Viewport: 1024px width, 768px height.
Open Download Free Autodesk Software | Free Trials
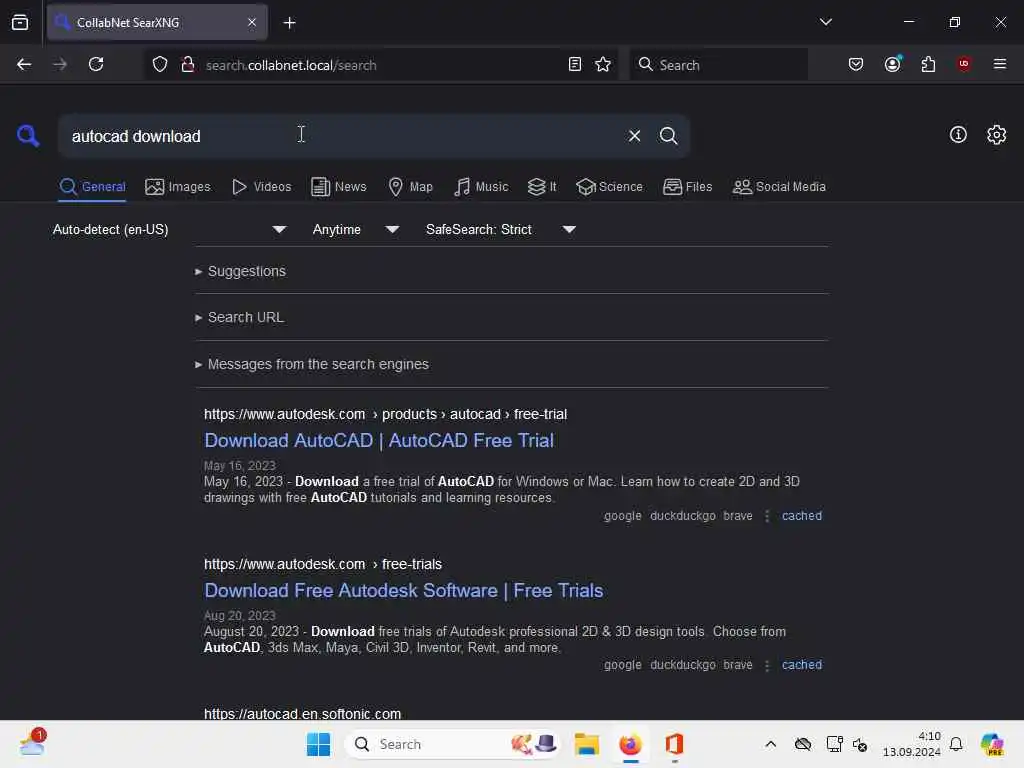click(x=404, y=590)
